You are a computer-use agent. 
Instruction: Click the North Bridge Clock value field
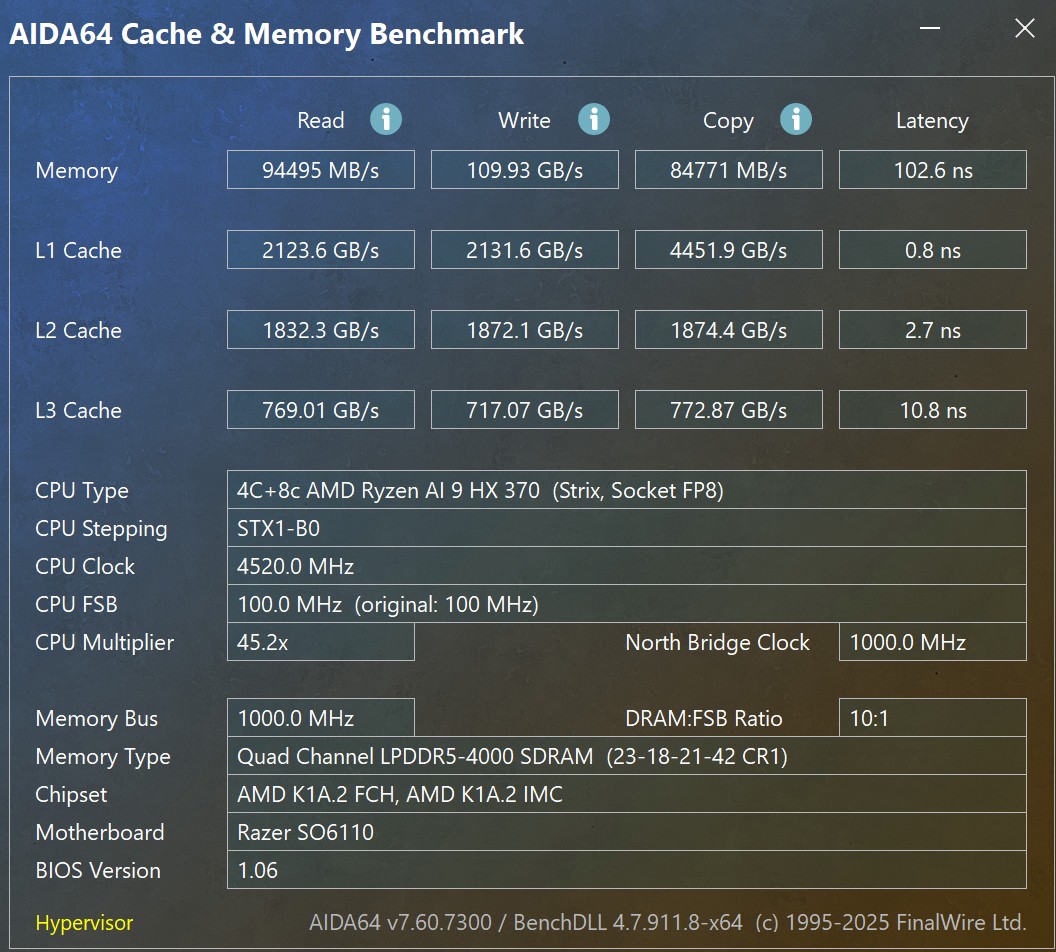(x=933, y=642)
